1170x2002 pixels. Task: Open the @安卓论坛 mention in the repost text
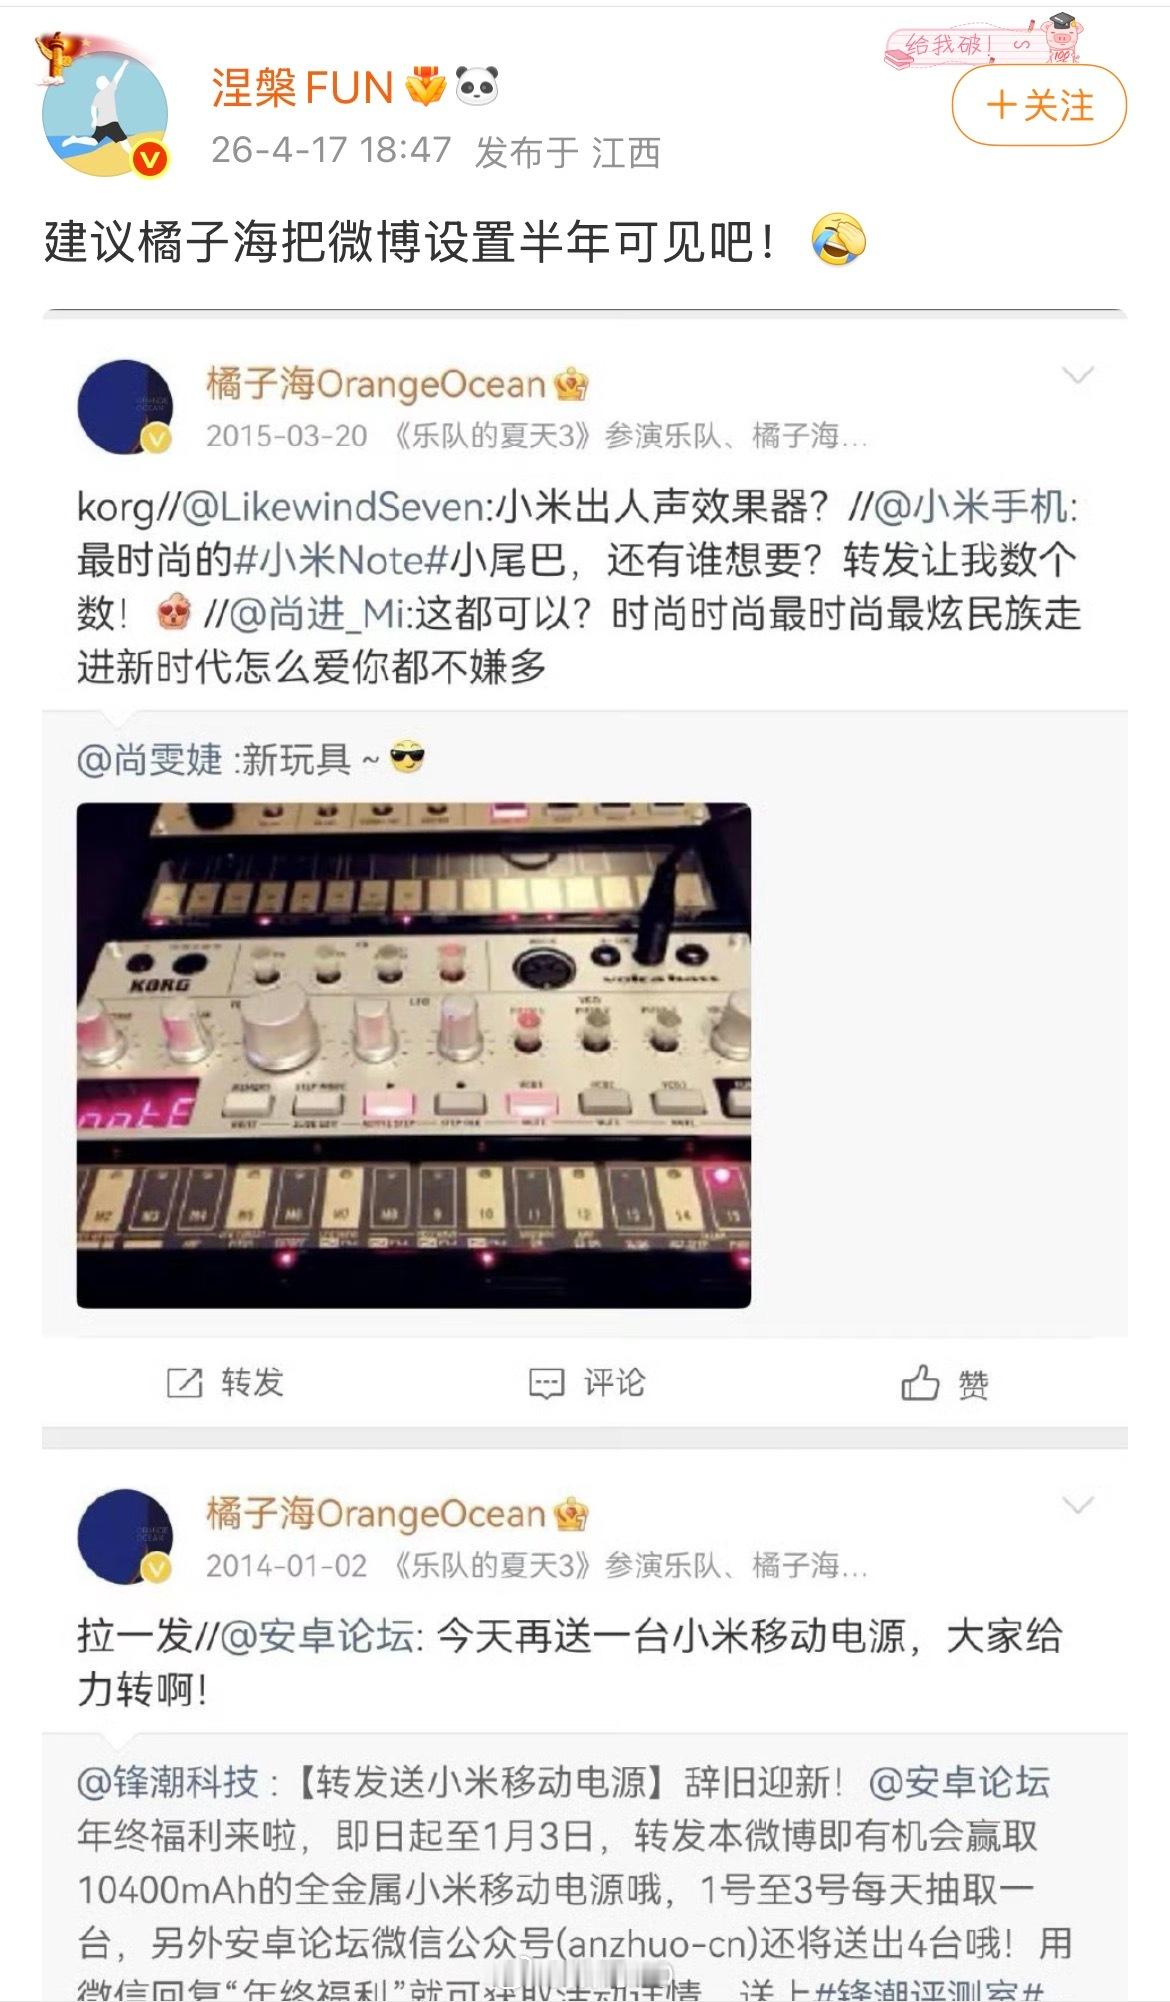[x=316, y=1638]
